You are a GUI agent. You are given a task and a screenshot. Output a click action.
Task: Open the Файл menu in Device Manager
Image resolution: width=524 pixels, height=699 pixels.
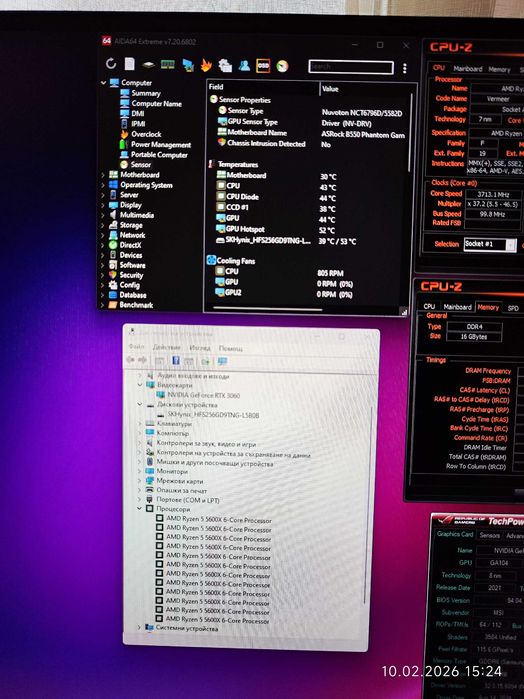[136, 347]
